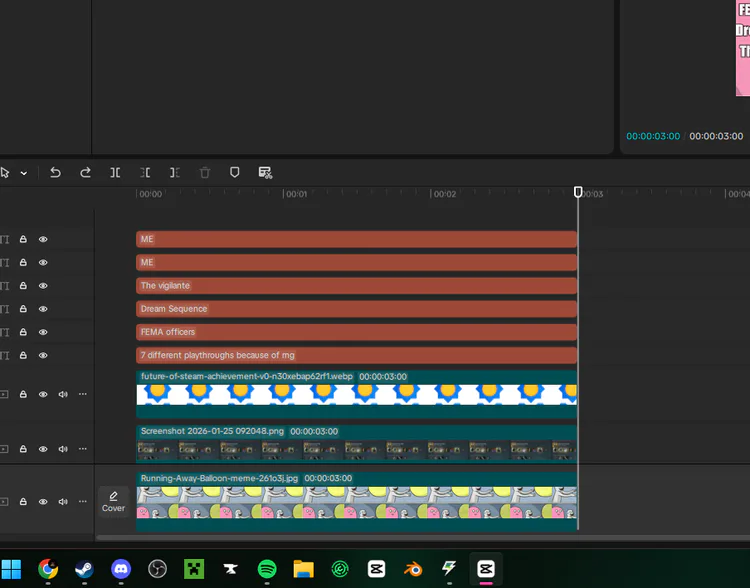Click the 00:02 mark on ruler
Screen dimensions: 750x588
pyautogui.click(x=445, y=194)
